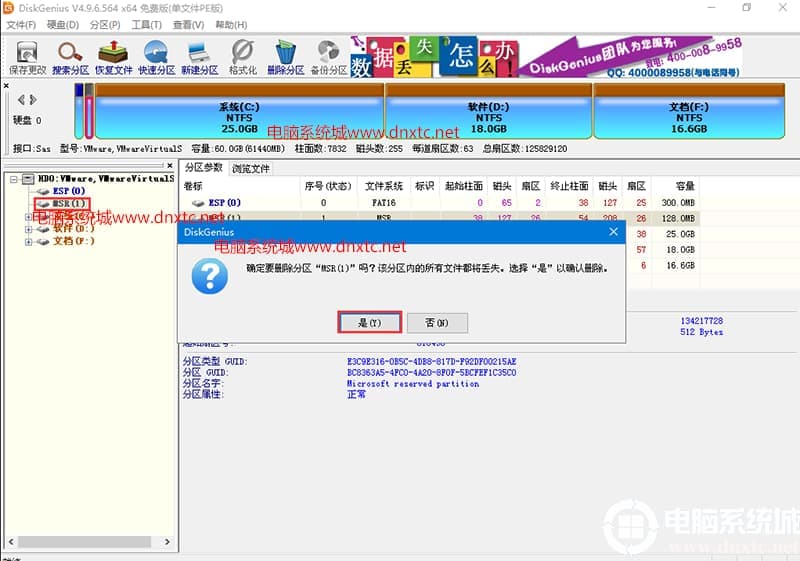Select the small blue ESP block in disk map
Screen dimensions: 800x561
tap(79, 111)
